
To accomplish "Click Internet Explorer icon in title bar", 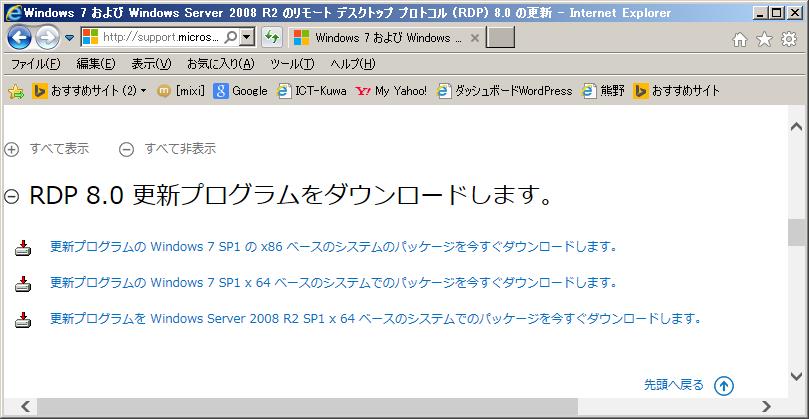I will point(13,12).
